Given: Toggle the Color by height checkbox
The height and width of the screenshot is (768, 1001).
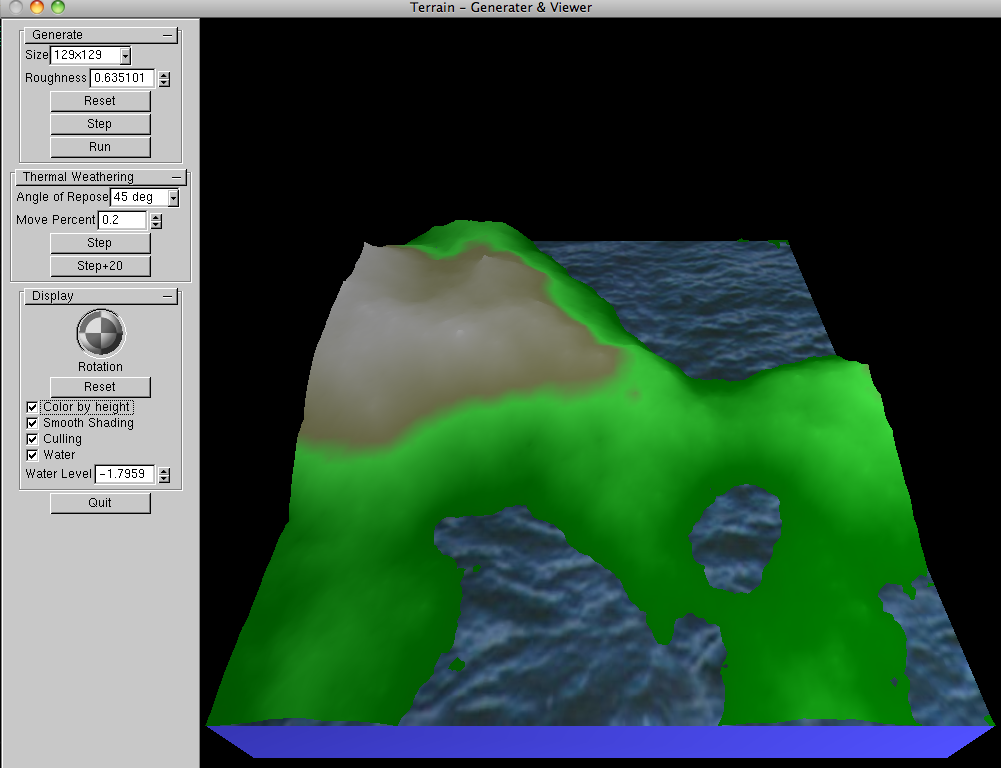Looking at the screenshot, I should click(x=32, y=408).
